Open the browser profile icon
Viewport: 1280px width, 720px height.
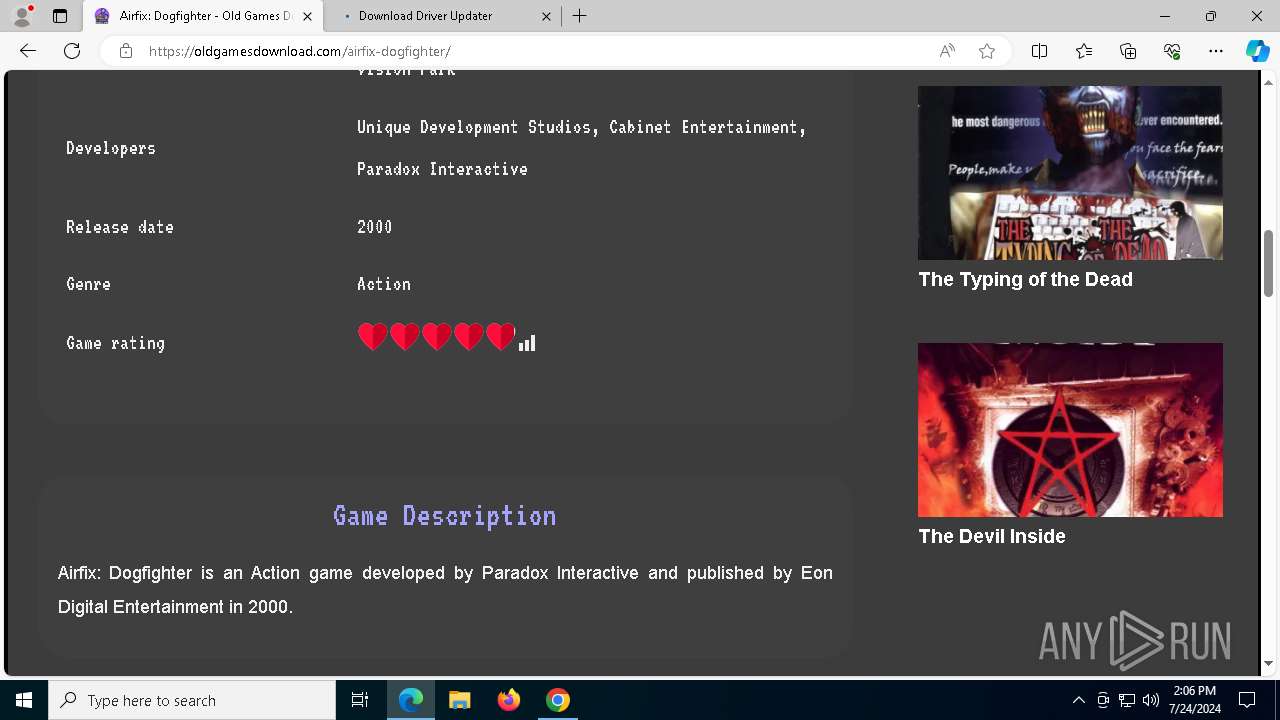(22, 16)
